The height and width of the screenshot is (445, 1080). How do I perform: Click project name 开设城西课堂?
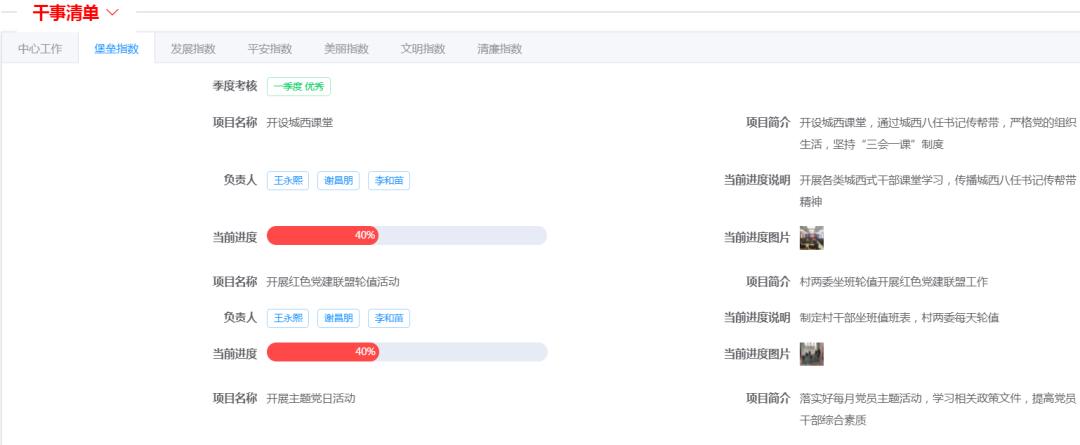300,123
